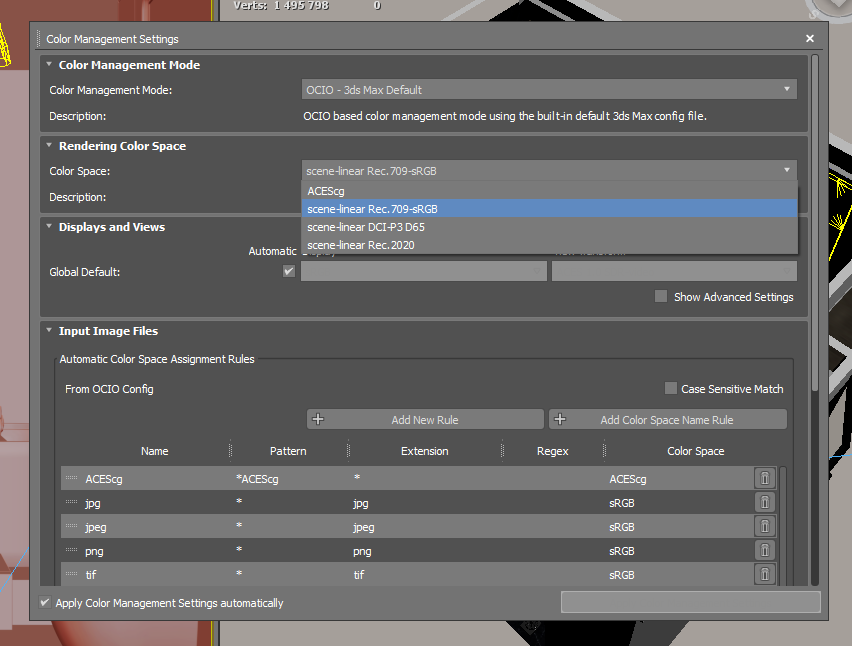Click sRGB color space of jpeg rule
Image resolution: width=852 pixels, height=646 pixels.
coord(622,527)
